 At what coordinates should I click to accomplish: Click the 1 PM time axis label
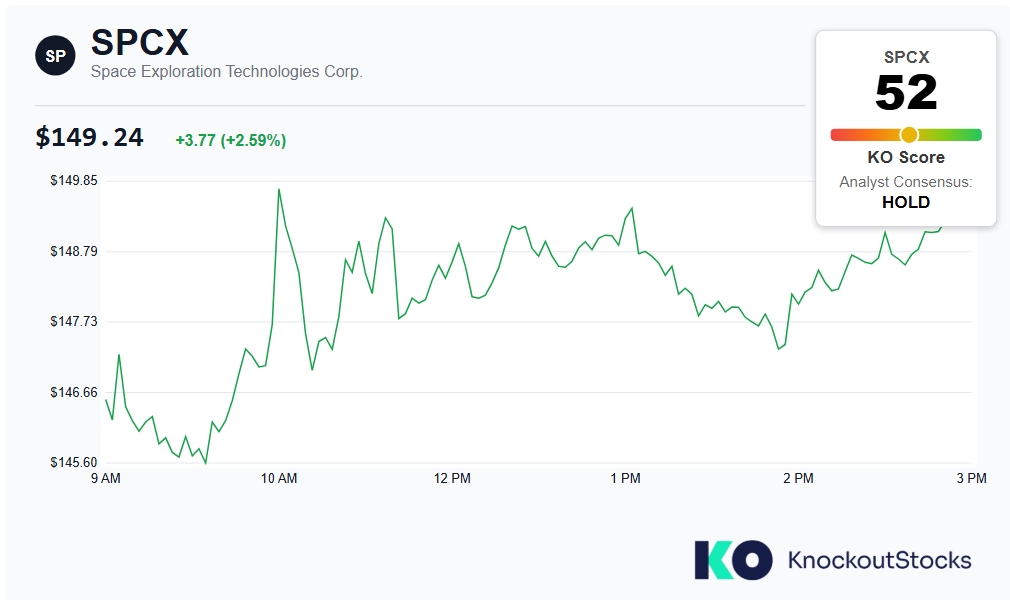(625, 478)
